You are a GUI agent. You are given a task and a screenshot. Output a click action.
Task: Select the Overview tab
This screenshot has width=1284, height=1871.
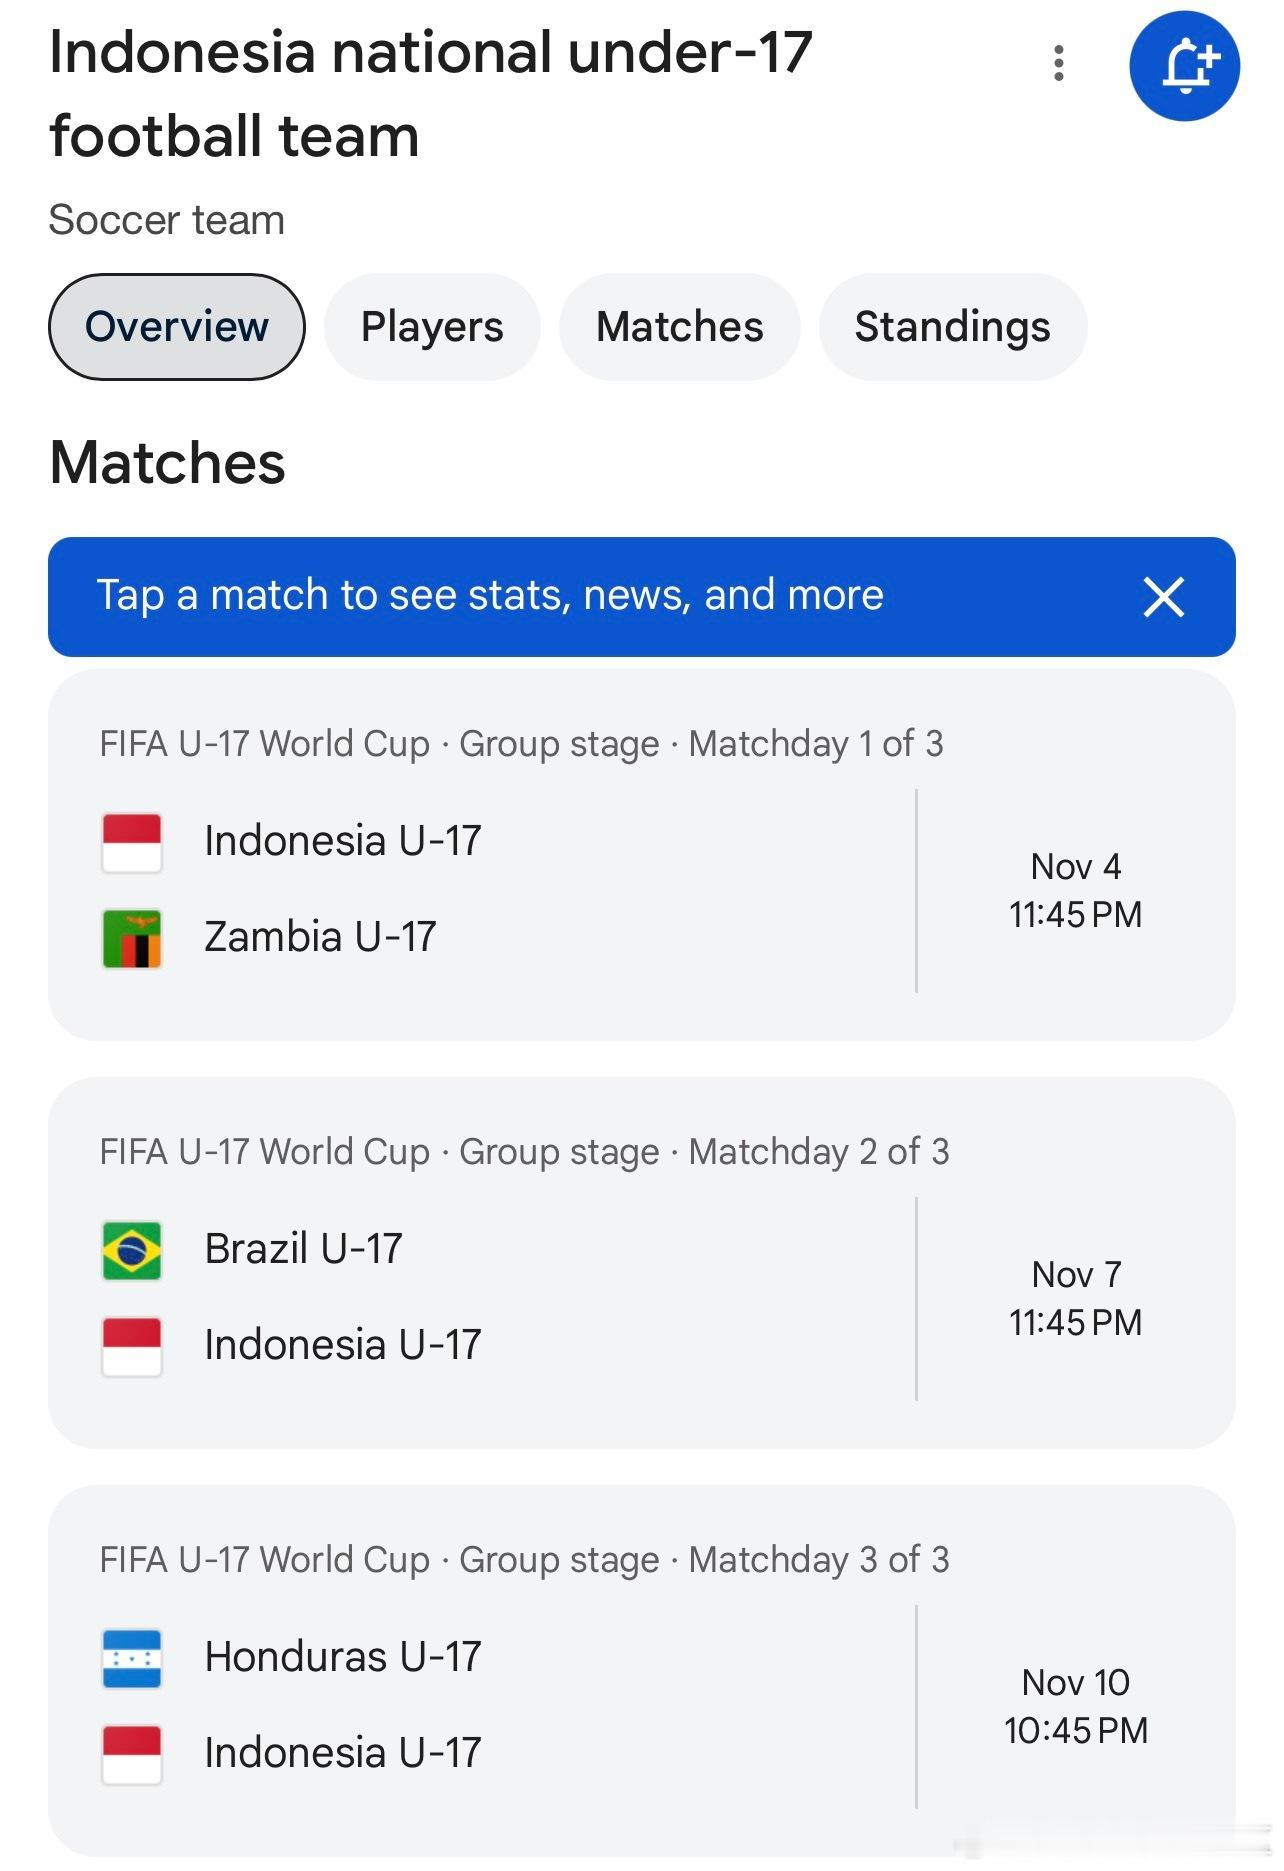tap(177, 327)
